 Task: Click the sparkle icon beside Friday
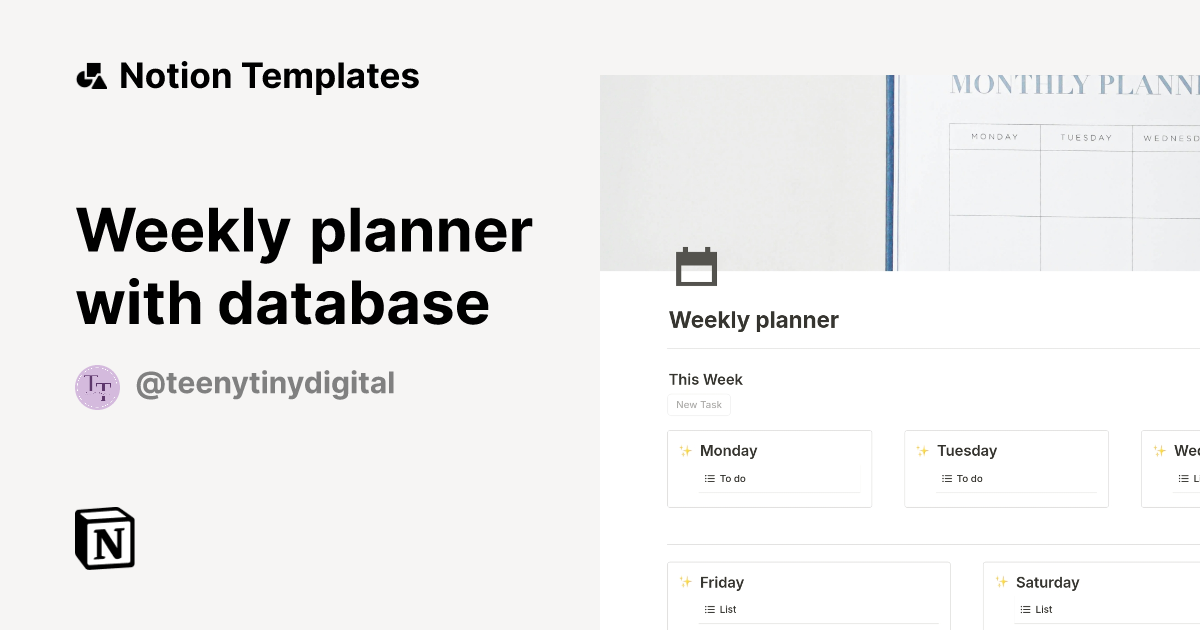pos(686,582)
